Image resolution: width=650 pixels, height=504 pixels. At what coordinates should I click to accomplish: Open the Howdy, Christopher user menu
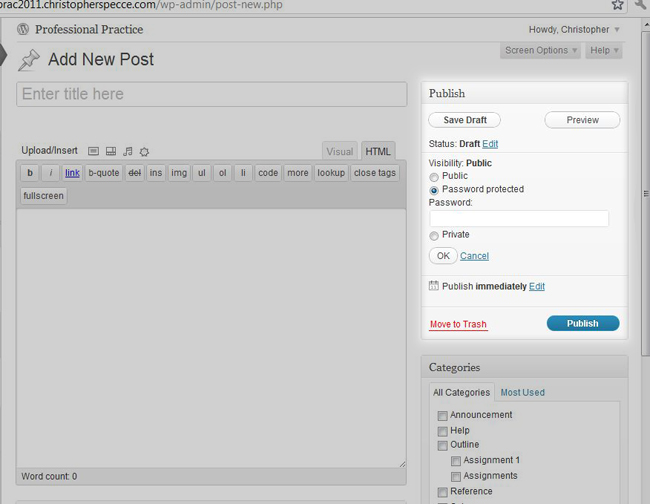point(574,29)
